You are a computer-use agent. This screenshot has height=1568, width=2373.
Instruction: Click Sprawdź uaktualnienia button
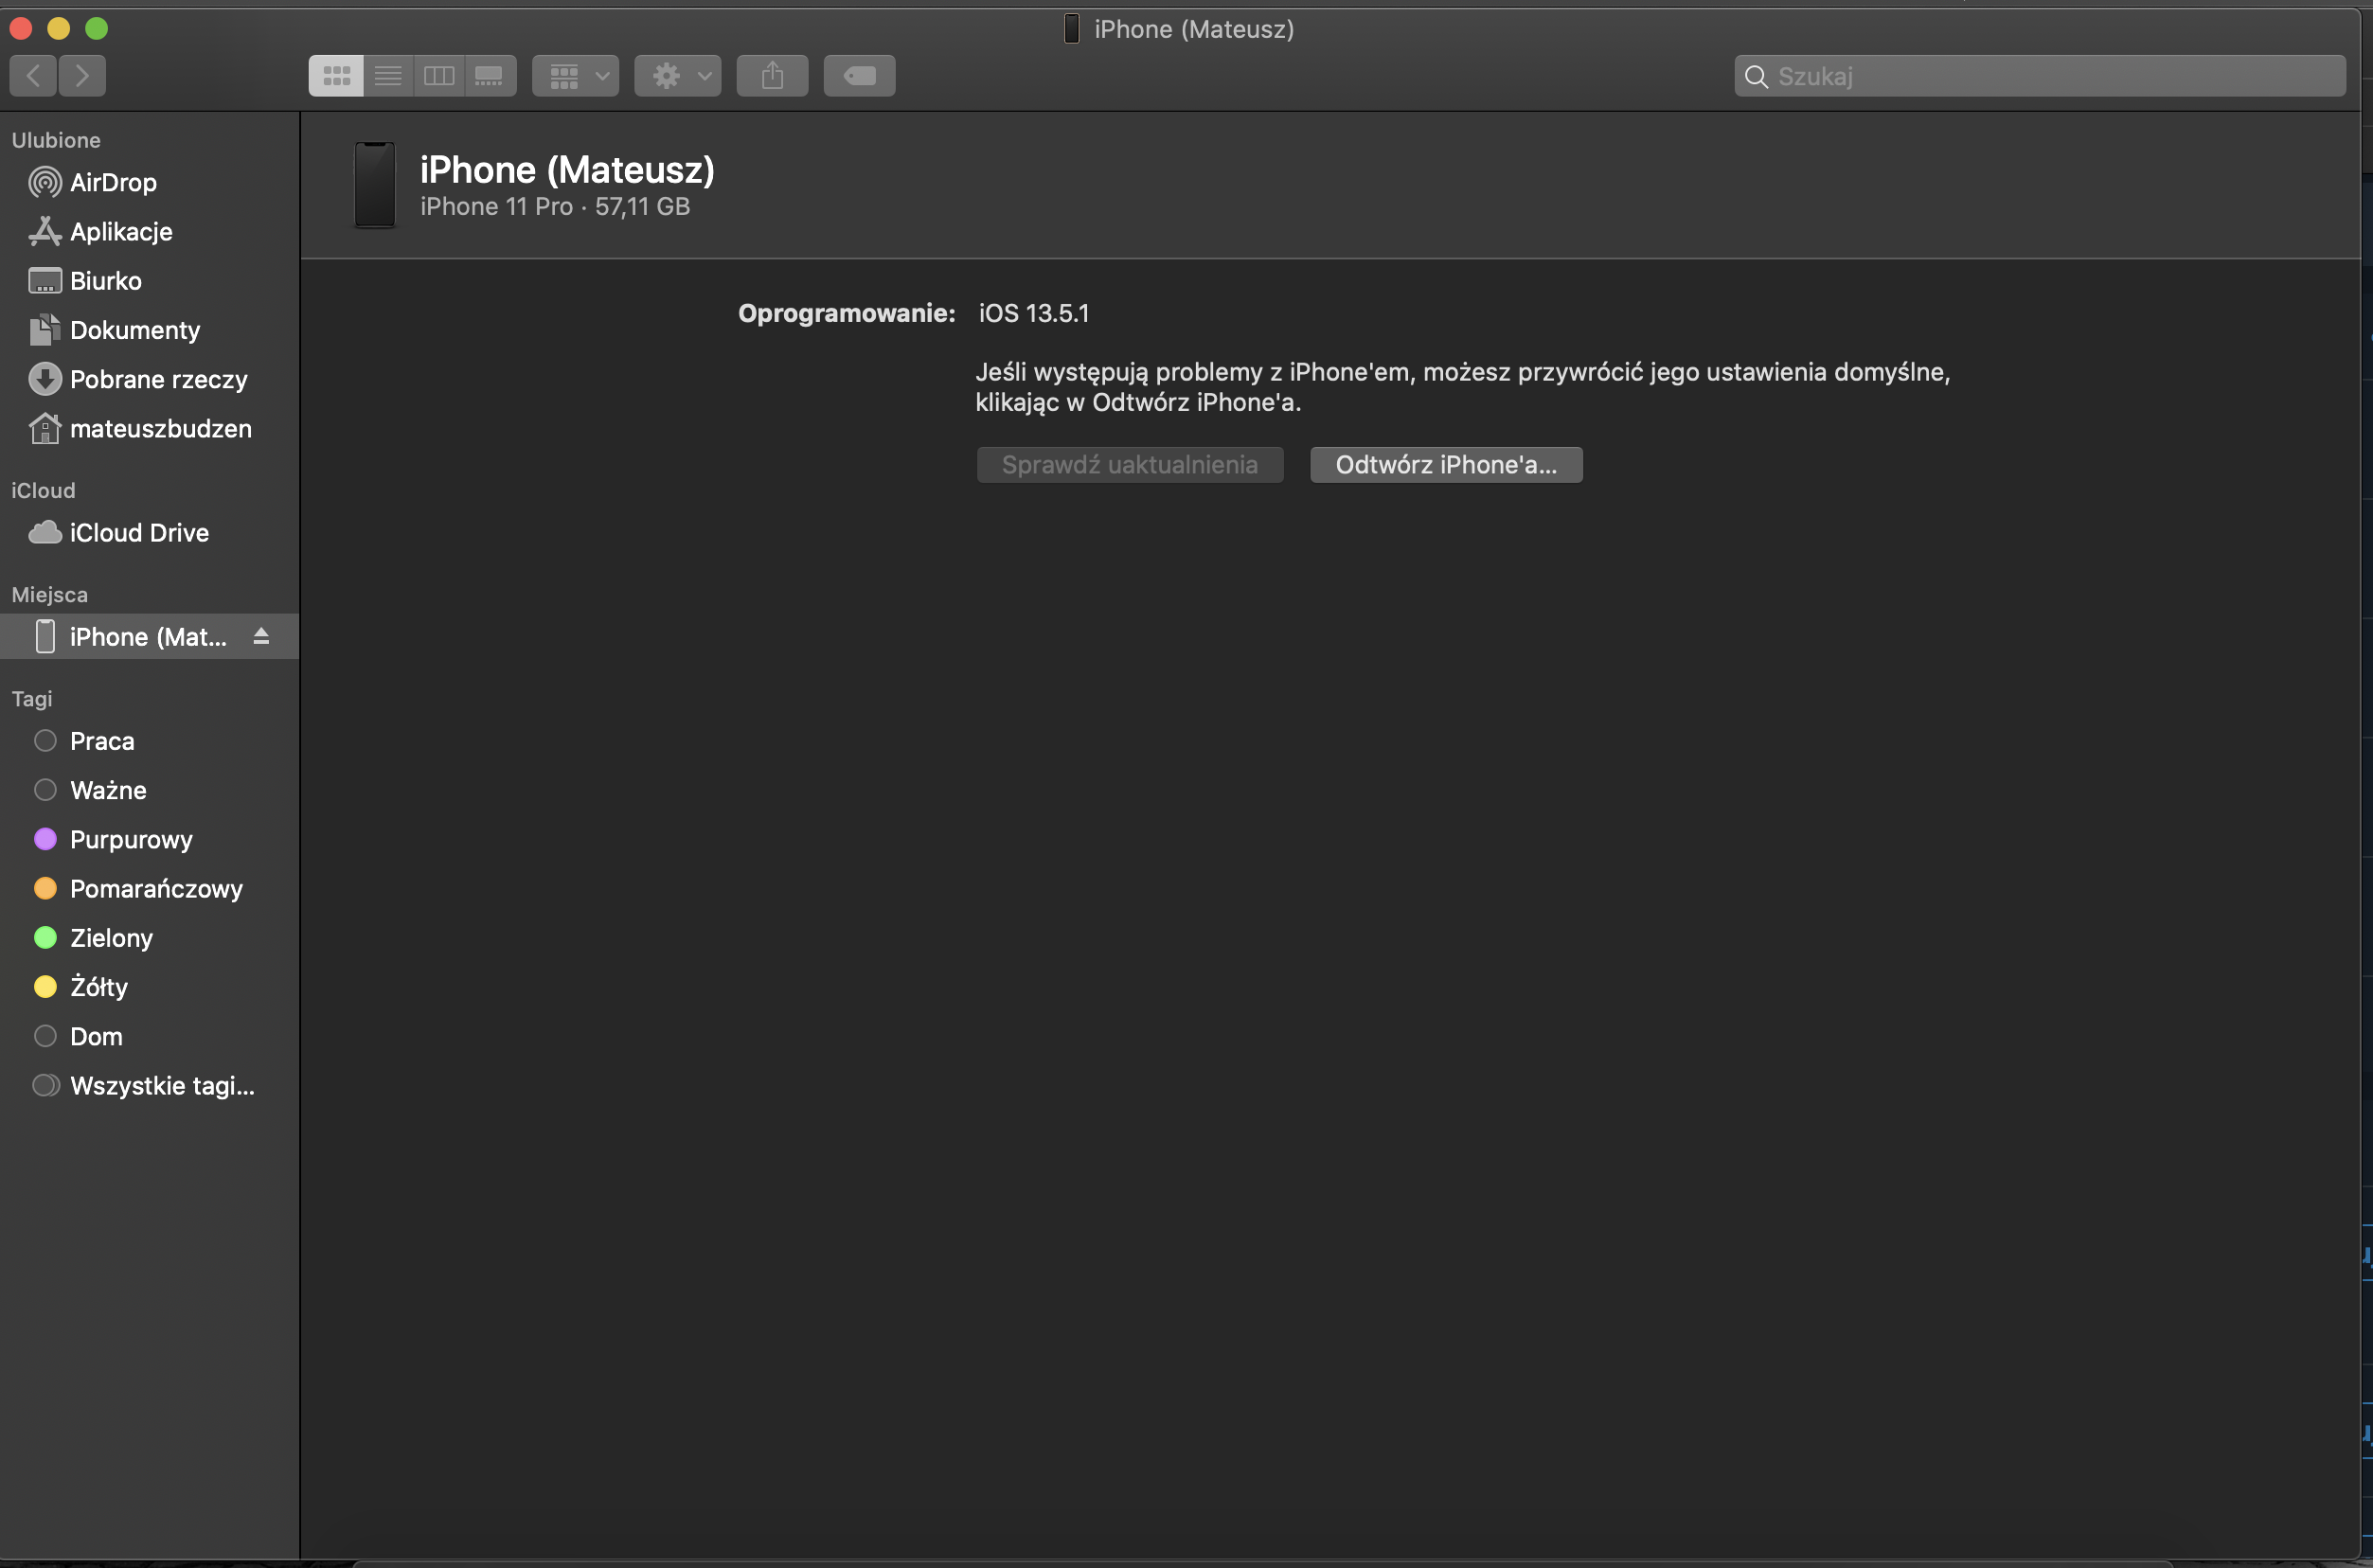(x=1129, y=465)
